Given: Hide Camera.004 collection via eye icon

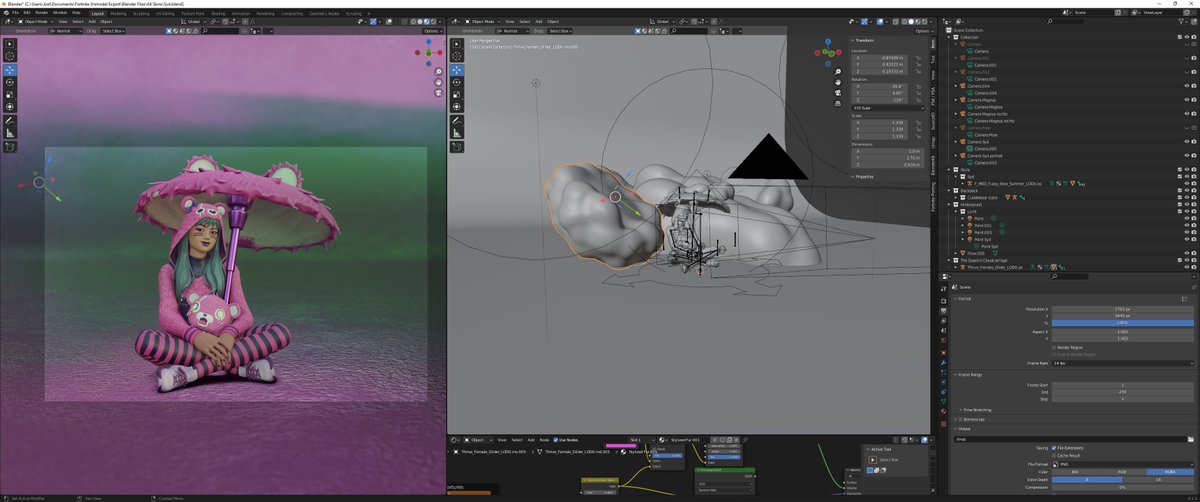Looking at the screenshot, I should click(1186, 86).
